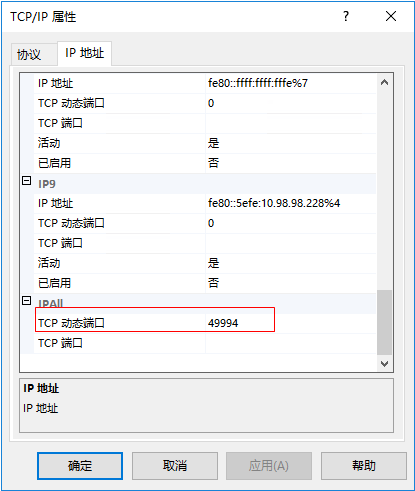This screenshot has height=491, width=415.
Task: Click the vertical scrollbar thumb
Action: [384, 322]
